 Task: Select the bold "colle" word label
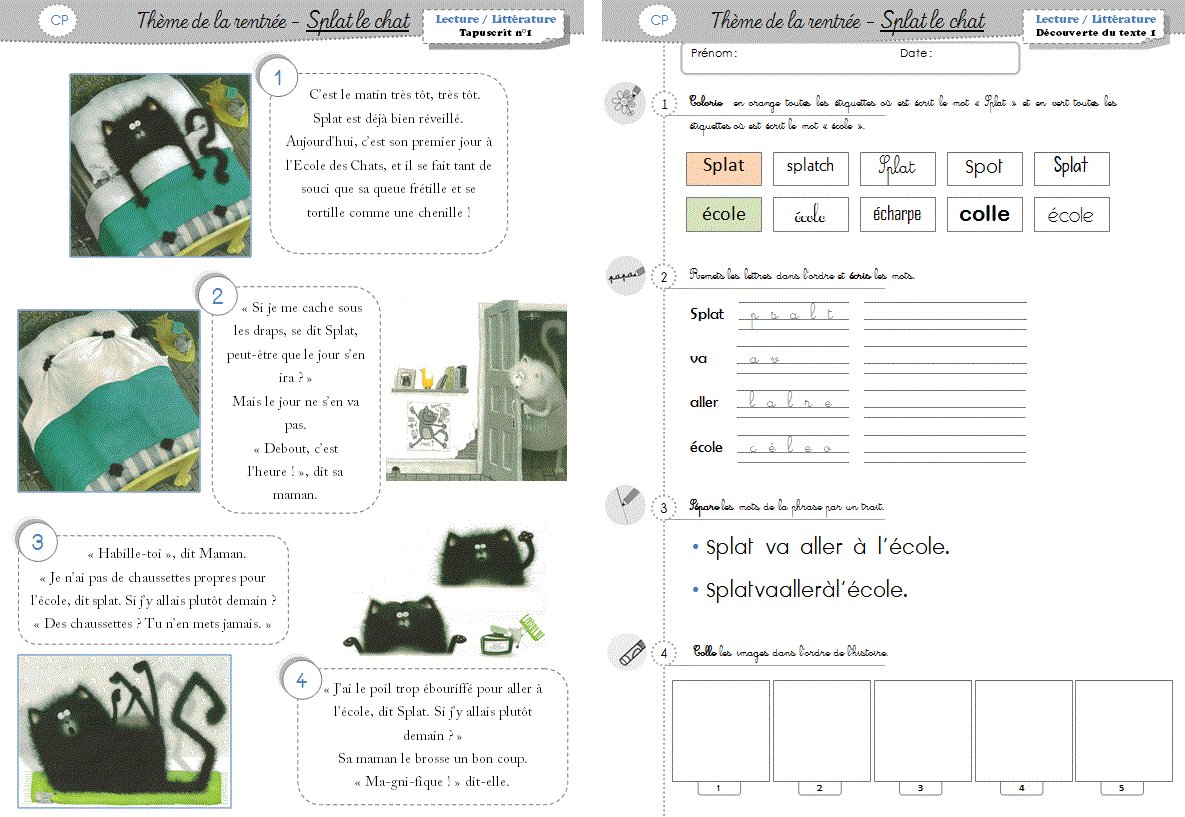pyautogui.click(x=984, y=215)
